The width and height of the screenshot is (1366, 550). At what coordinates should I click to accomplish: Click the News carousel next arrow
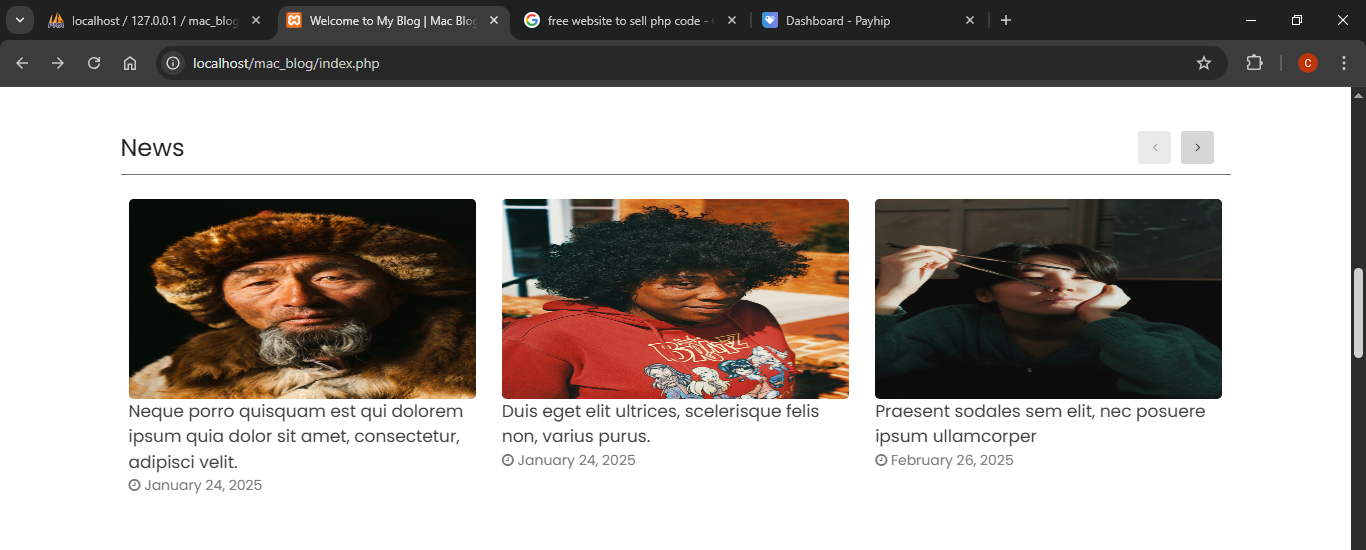click(x=1197, y=147)
